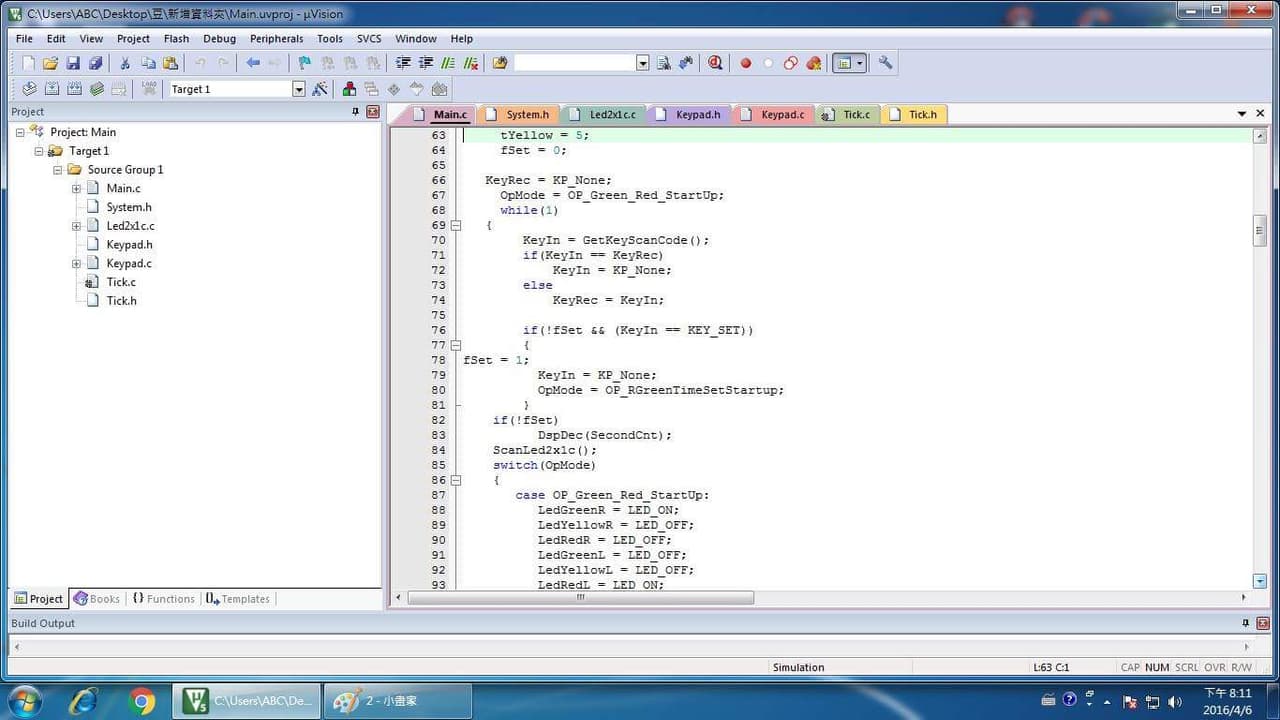Open the Peripherals menu
This screenshot has width=1280, height=720.
277,39
